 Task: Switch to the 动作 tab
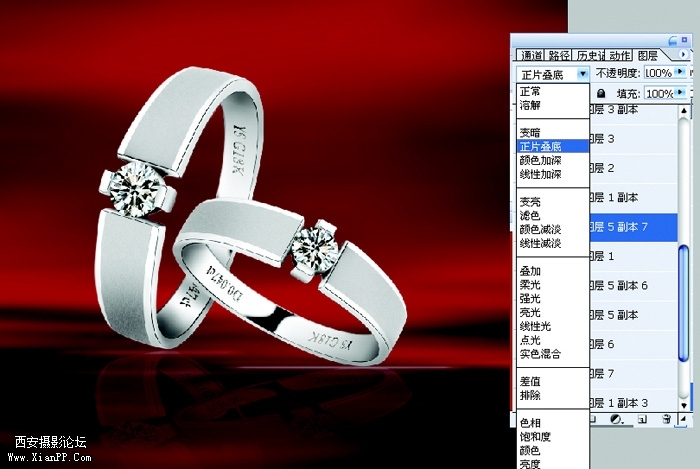[620, 55]
